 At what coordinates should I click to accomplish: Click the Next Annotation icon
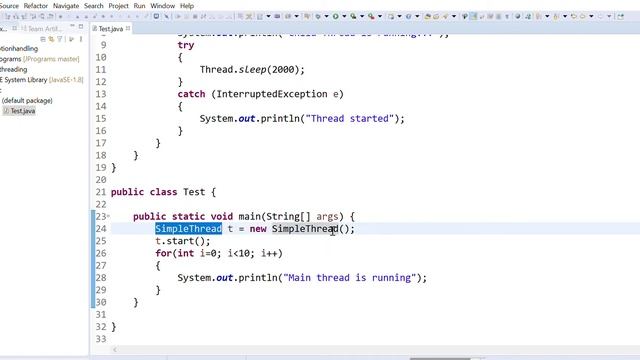click(538, 16)
